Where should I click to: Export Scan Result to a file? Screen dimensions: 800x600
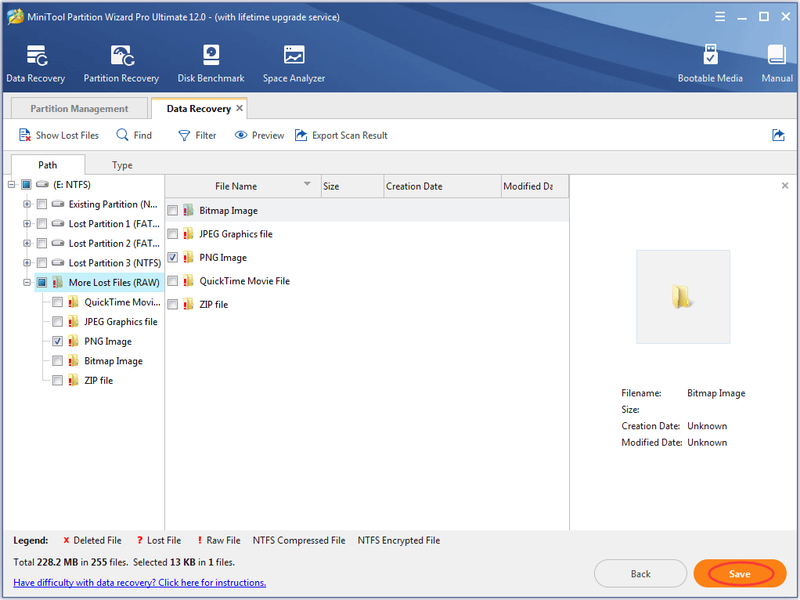point(341,135)
